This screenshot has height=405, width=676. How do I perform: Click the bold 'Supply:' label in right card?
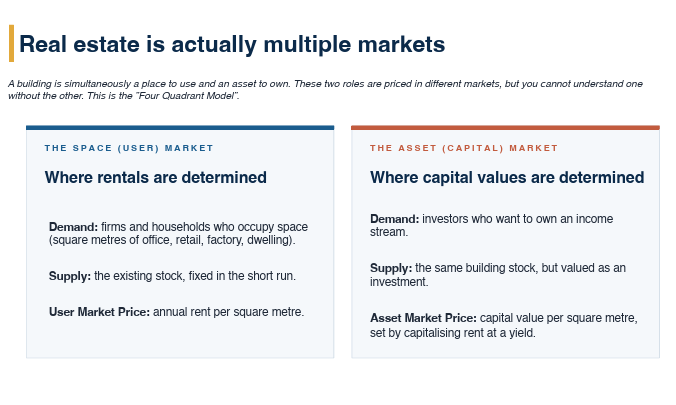click(x=391, y=268)
